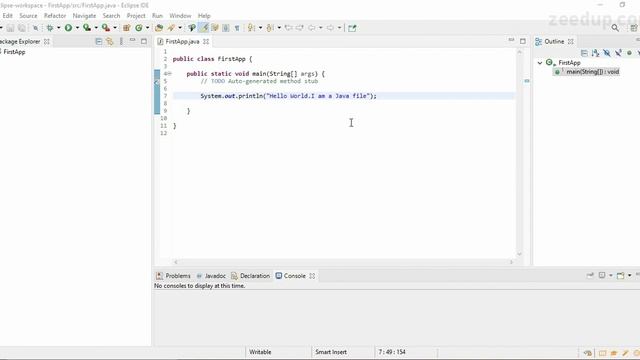Screen dimensions: 640x360
Task: Open the External Tools dropdown arrow
Action: click(x=115, y=28)
